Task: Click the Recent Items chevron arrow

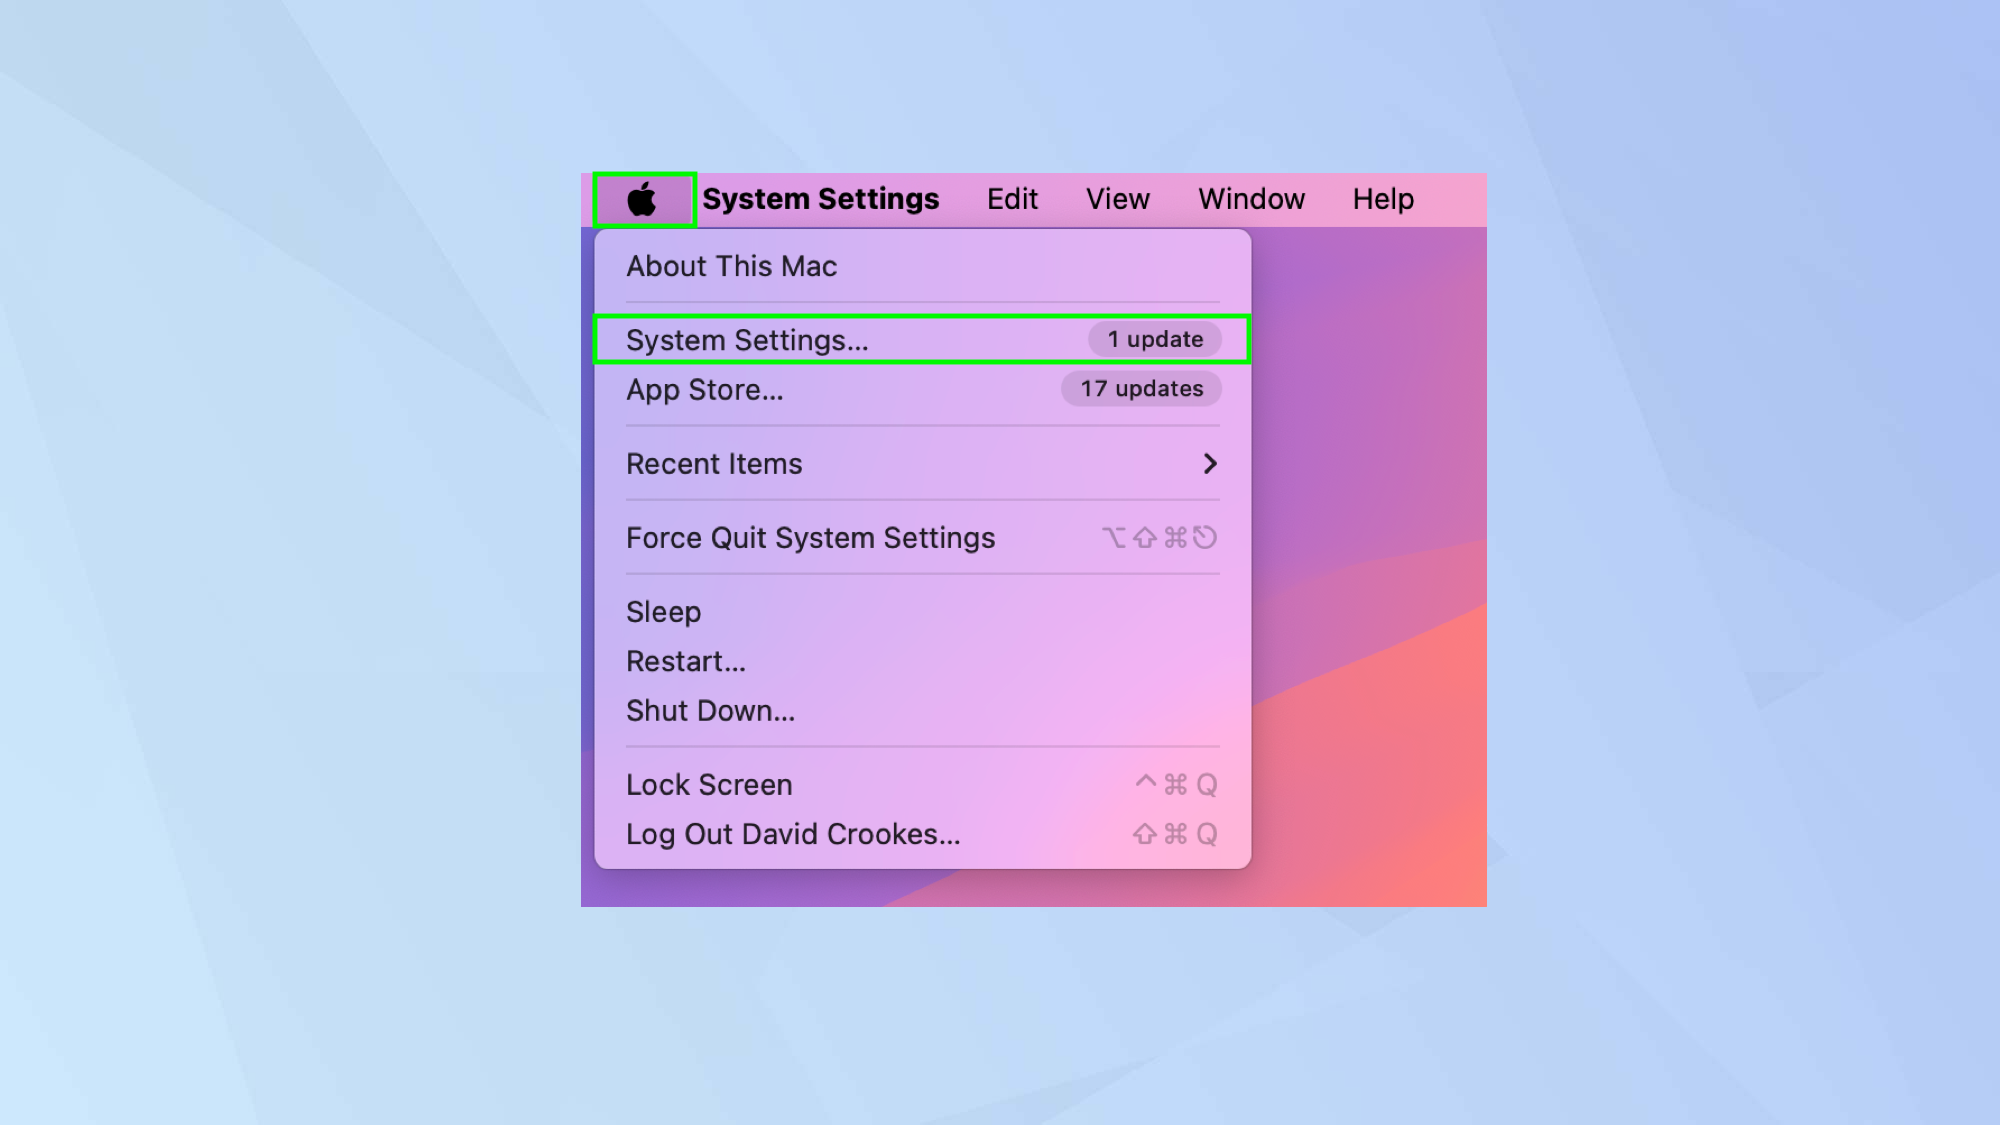Action: [1210, 464]
